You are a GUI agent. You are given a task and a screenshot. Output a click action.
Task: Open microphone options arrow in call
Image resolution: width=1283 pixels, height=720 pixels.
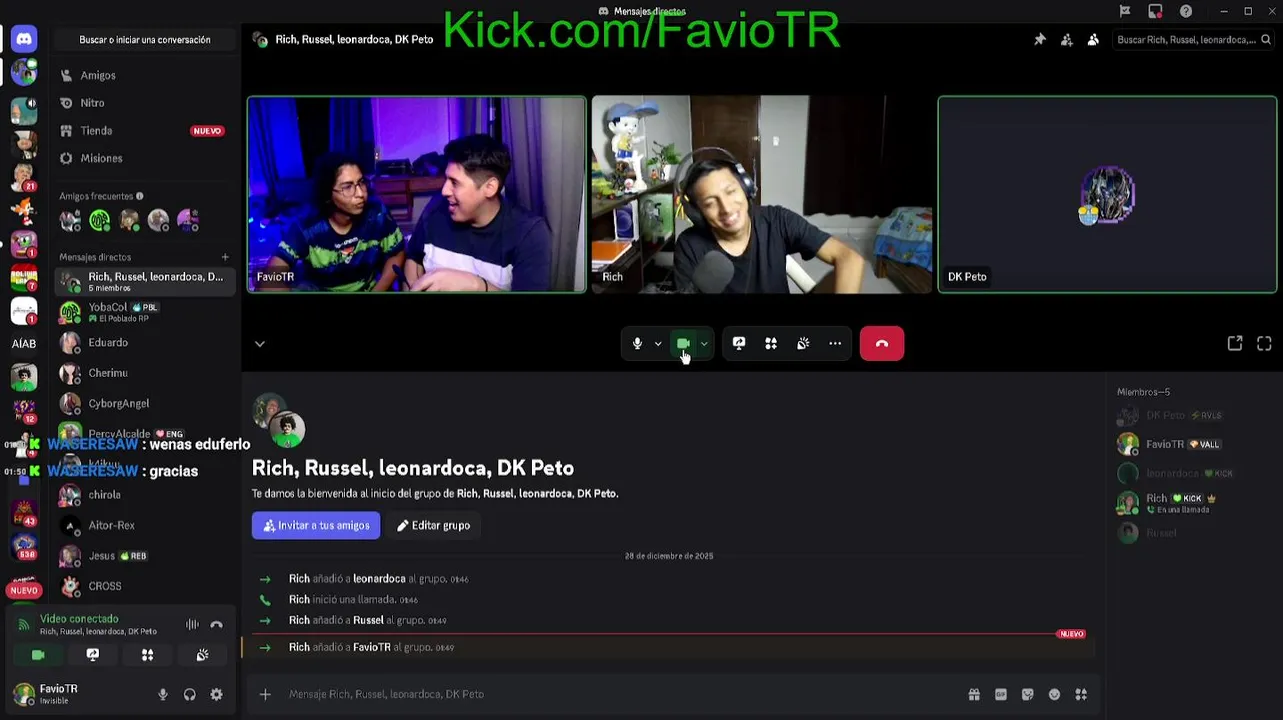coord(658,343)
